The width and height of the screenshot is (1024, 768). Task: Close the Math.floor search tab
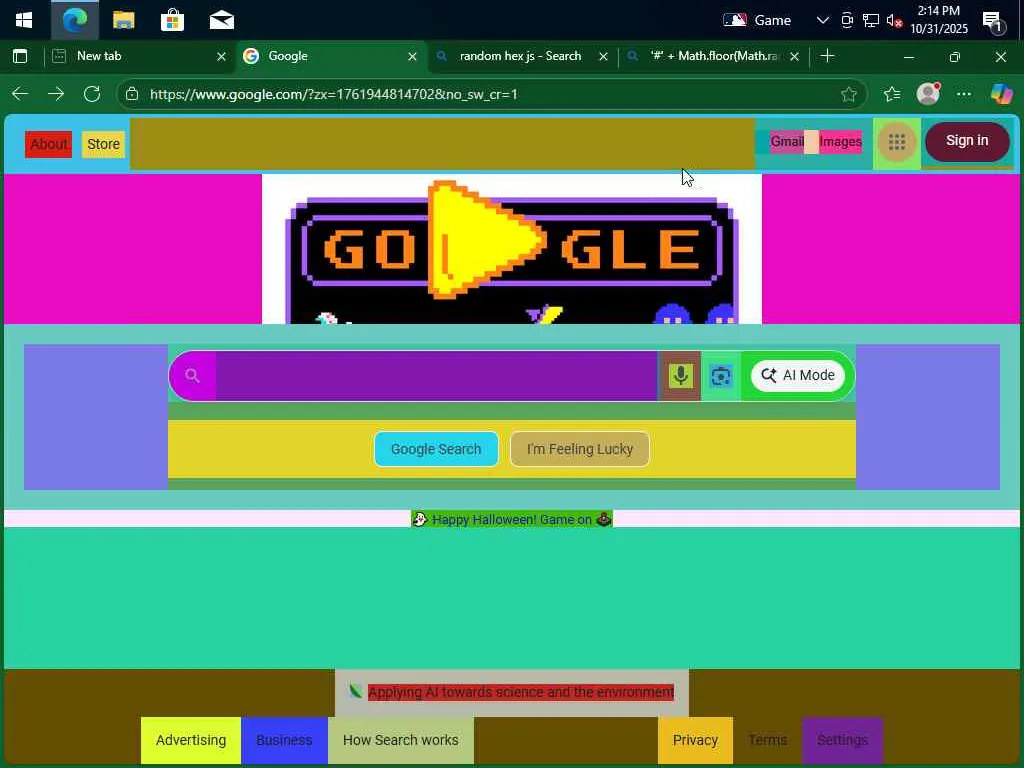click(x=794, y=57)
